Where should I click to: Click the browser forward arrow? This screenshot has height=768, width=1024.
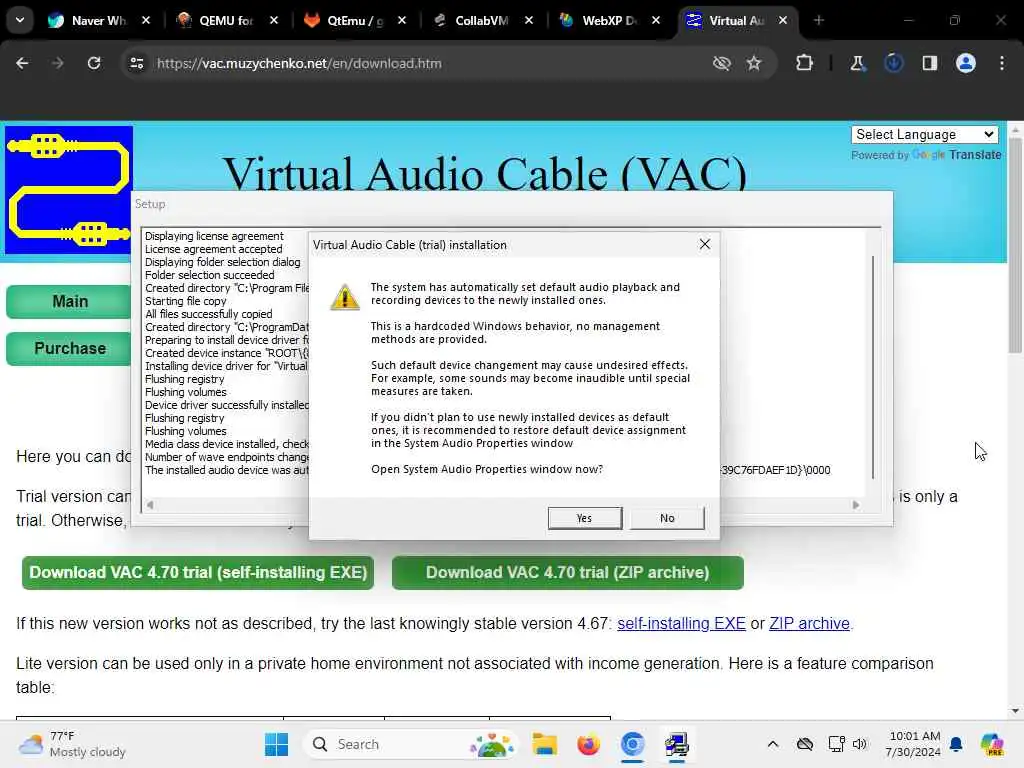point(57,63)
